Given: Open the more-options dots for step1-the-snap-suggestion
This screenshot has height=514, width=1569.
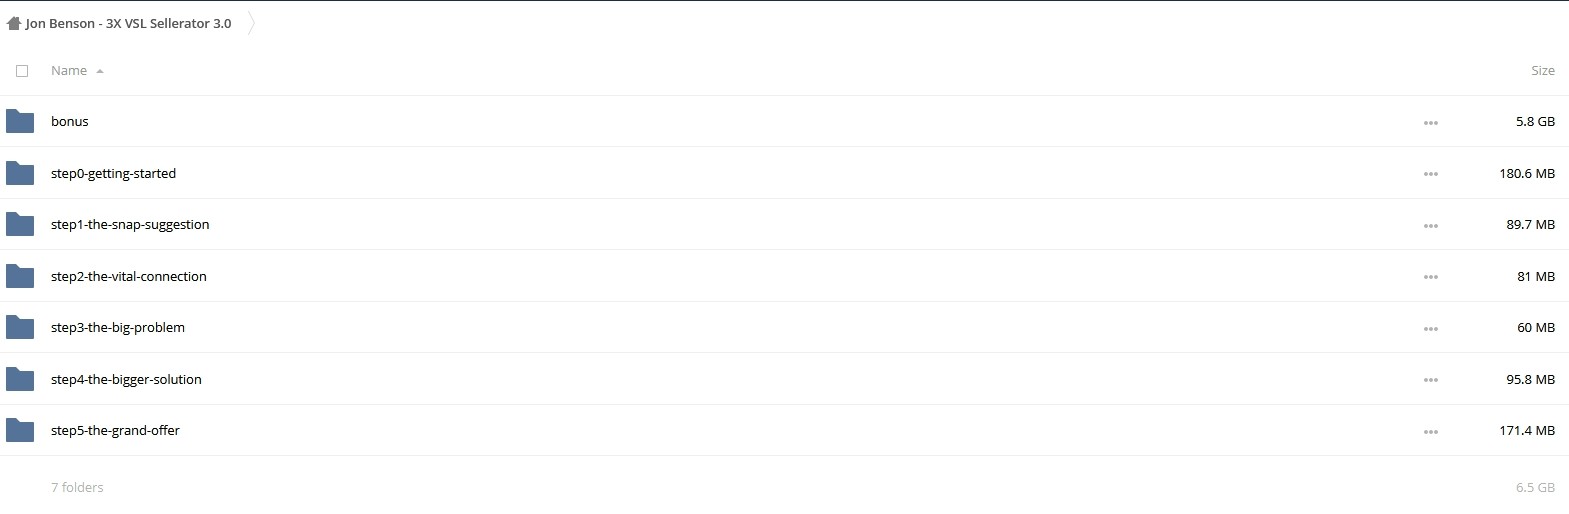Looking at the screenshot, I should point(1431,226).
